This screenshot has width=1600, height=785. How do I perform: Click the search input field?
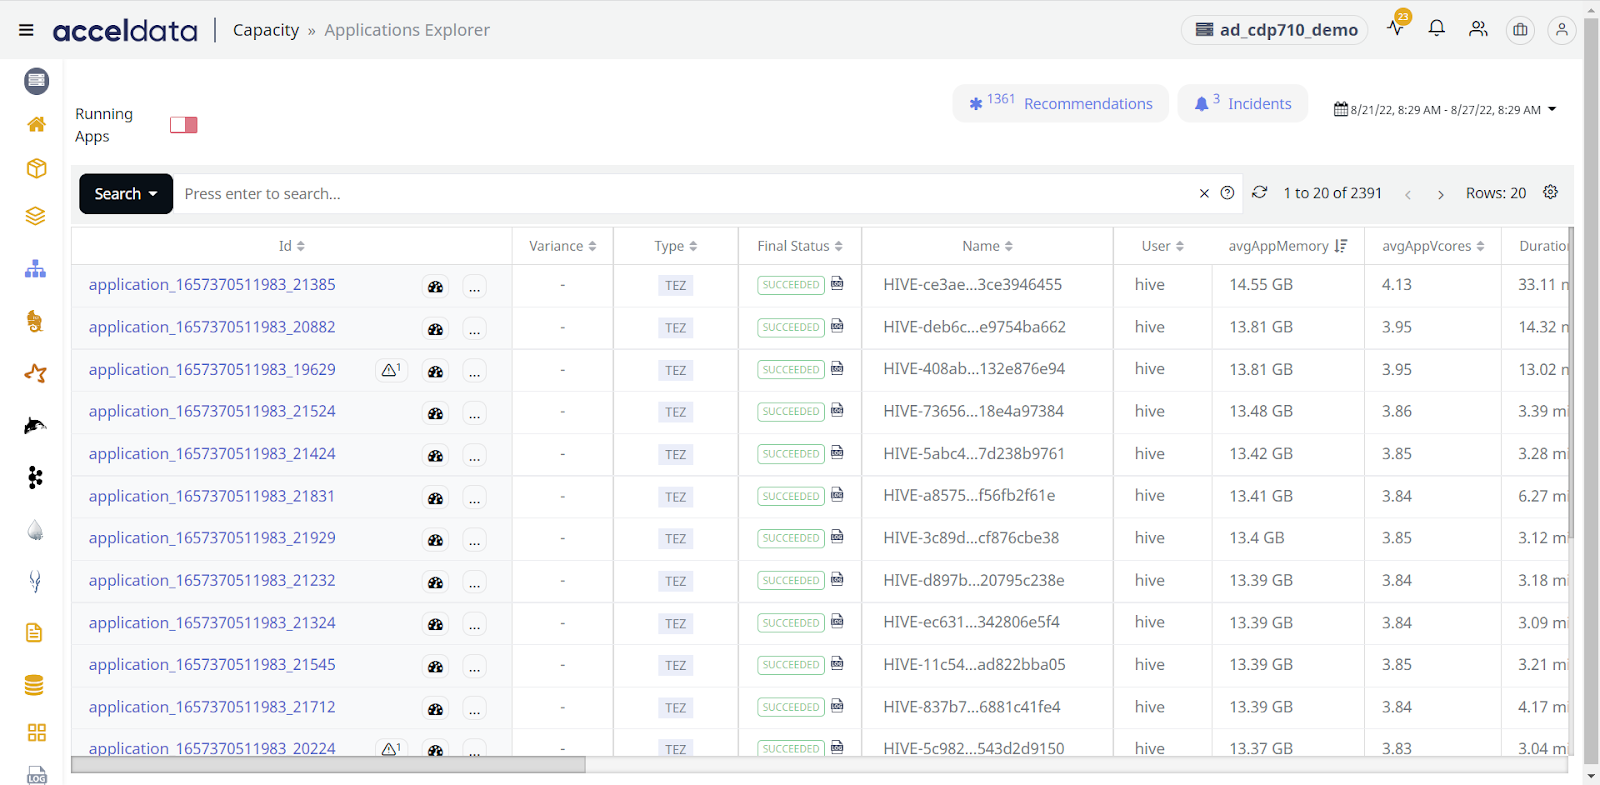680,194
